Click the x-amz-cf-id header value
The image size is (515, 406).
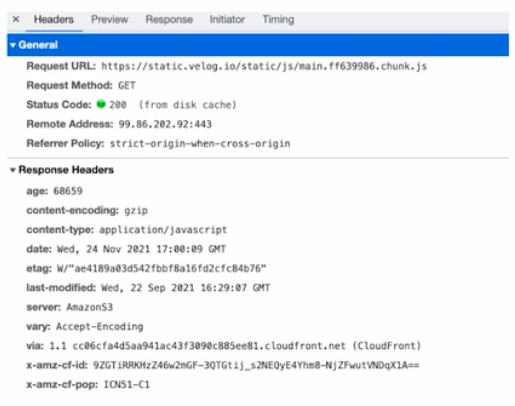point(256,365)
